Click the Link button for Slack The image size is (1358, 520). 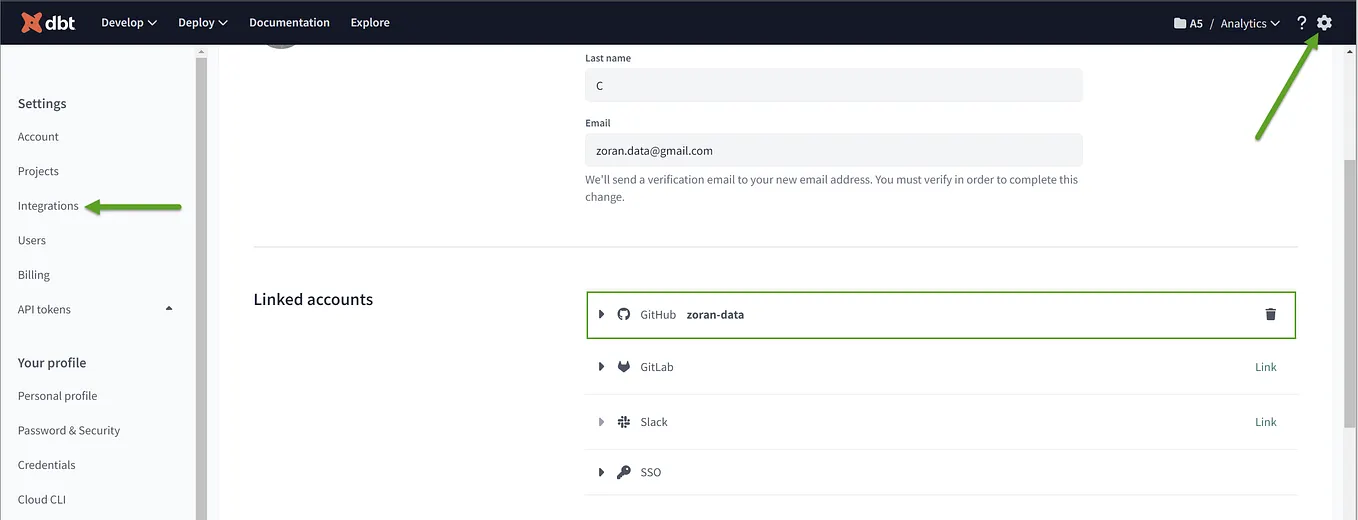(x=1266, y=422)
